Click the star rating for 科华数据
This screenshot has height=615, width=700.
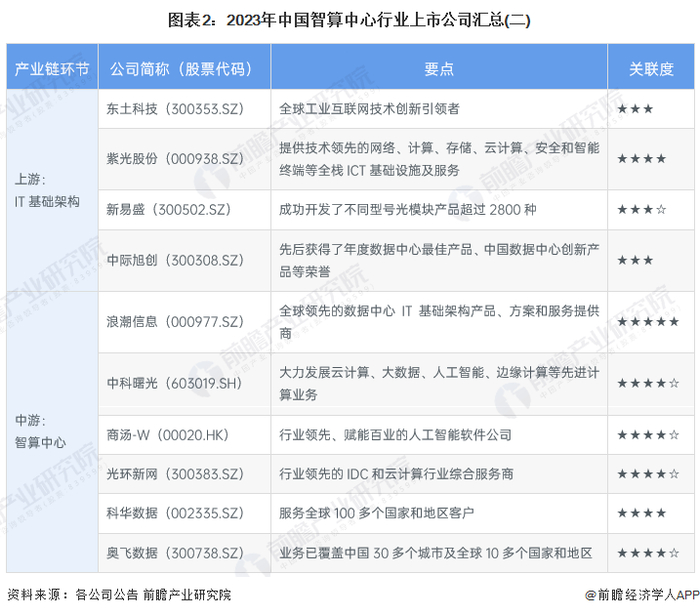642,513
